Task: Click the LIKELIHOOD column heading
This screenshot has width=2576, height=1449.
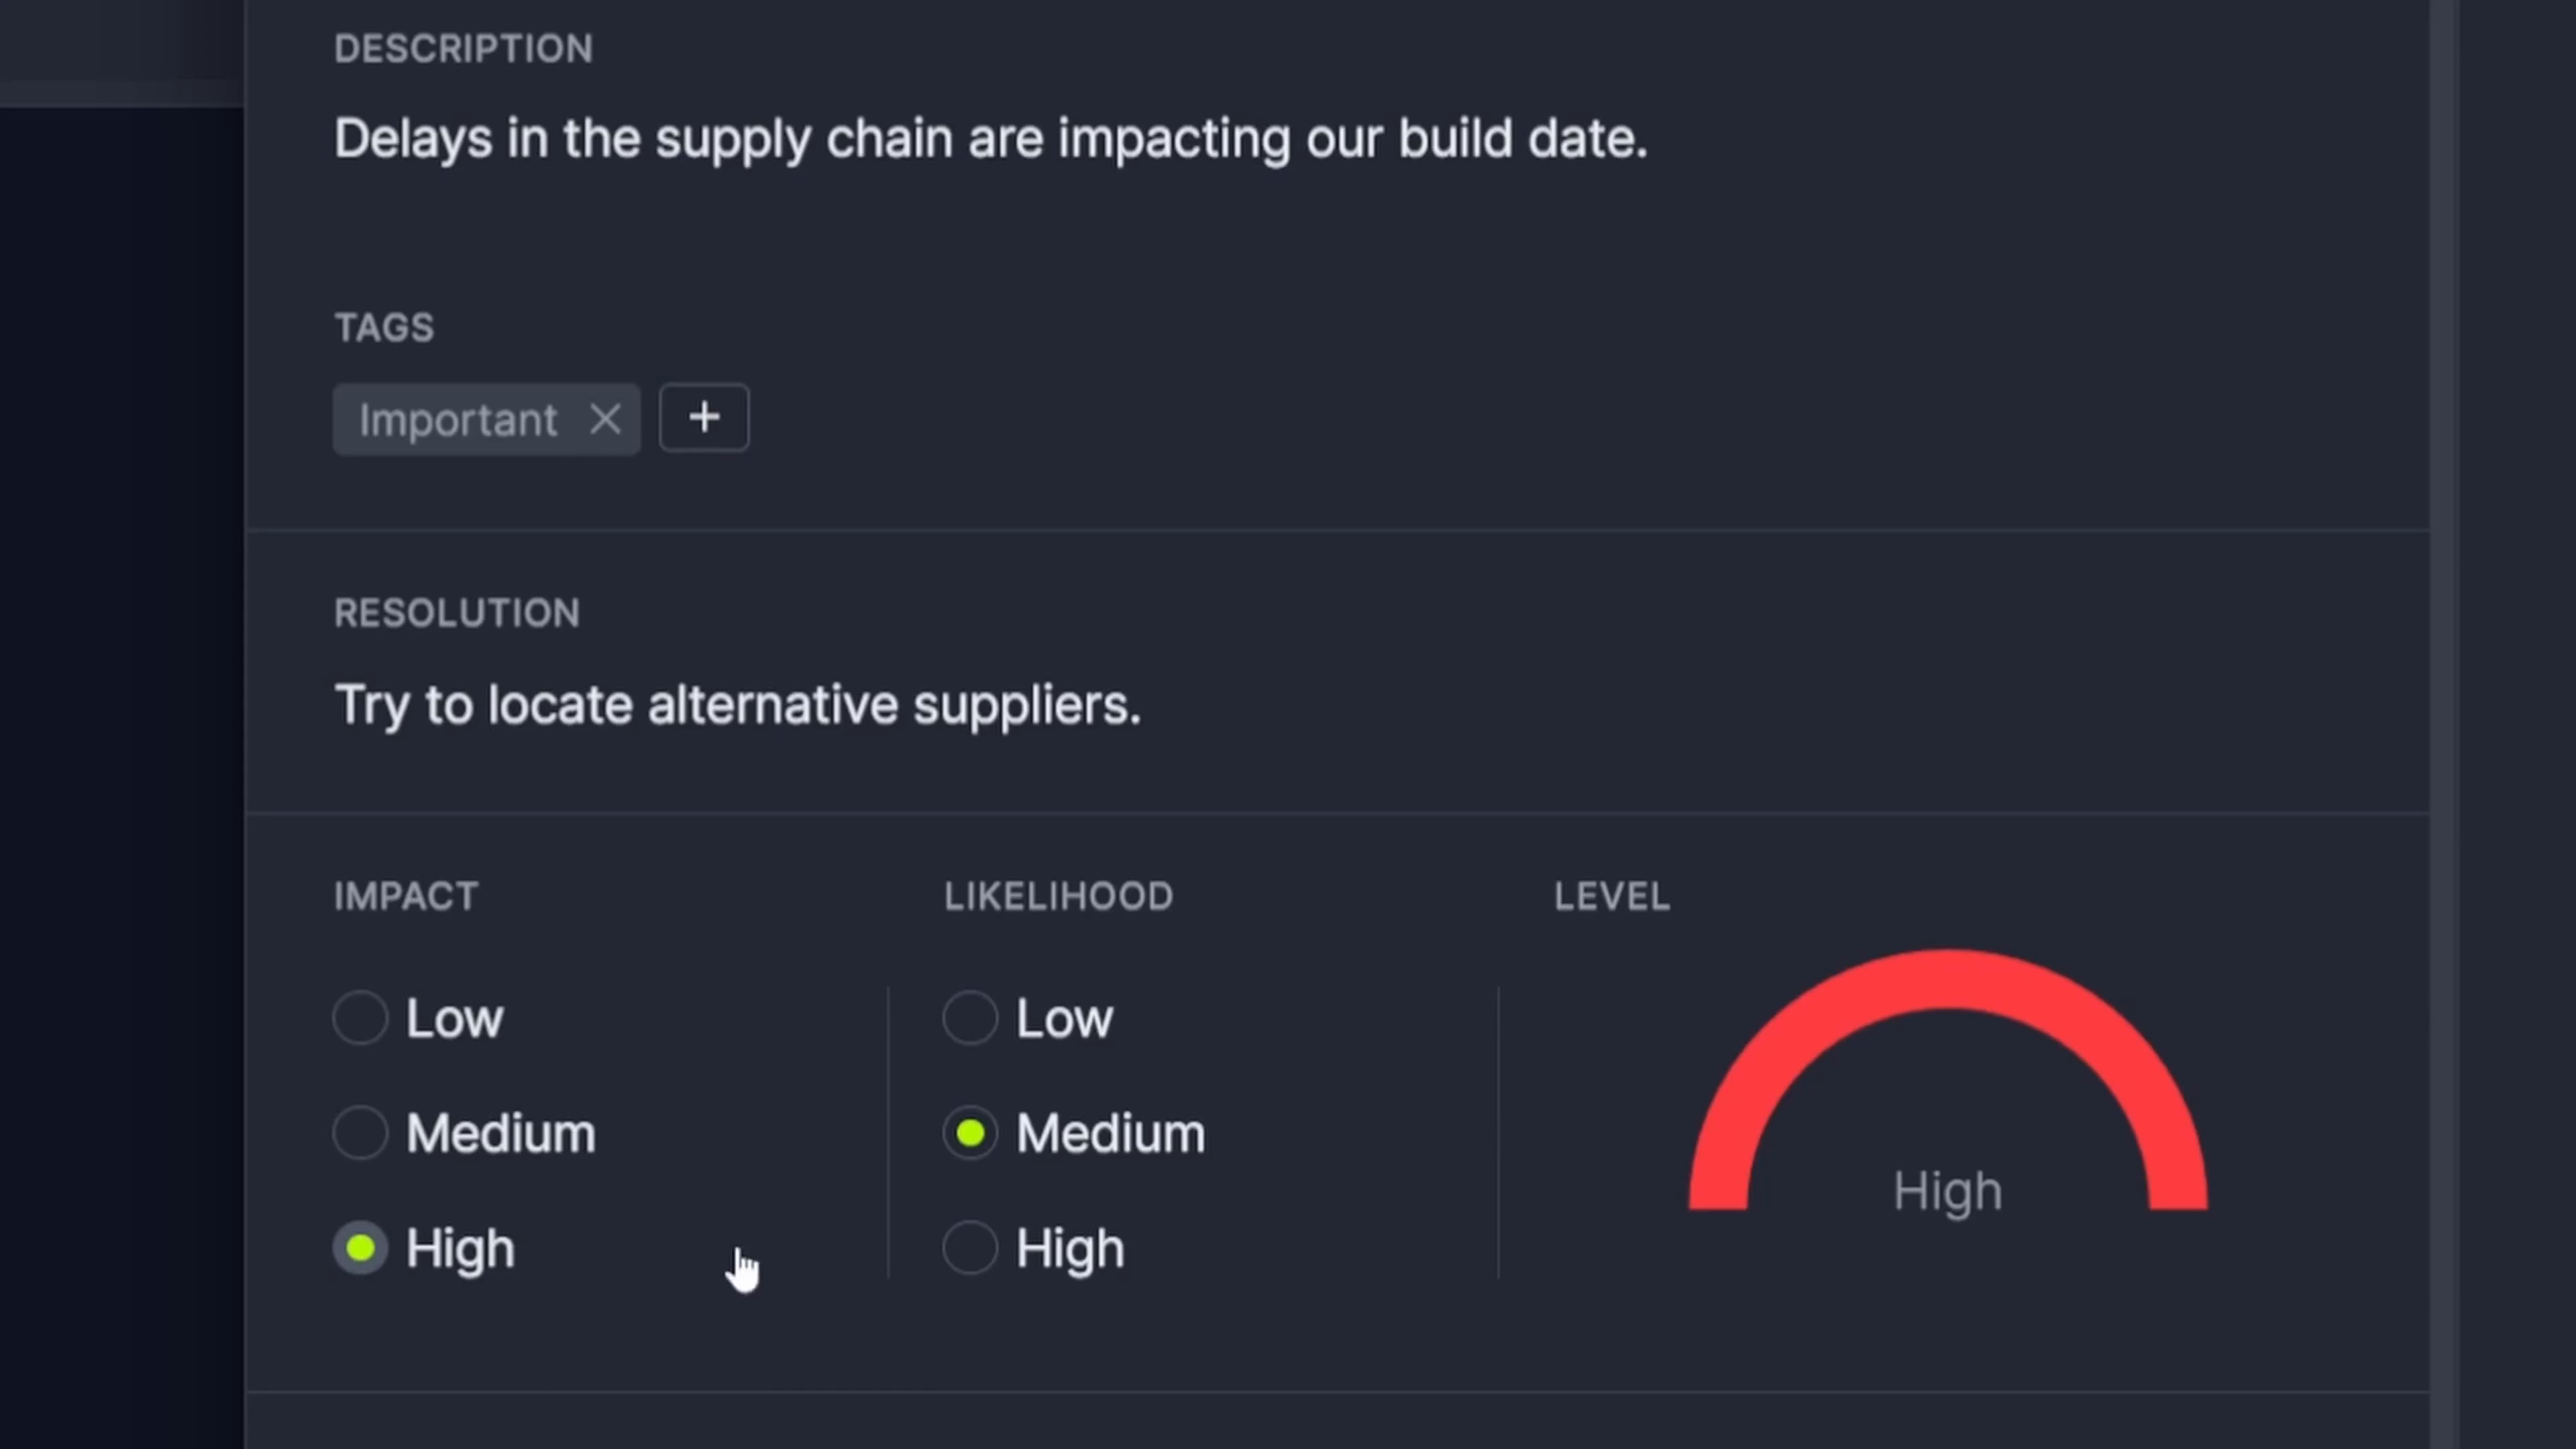Action: [1058, 896]
